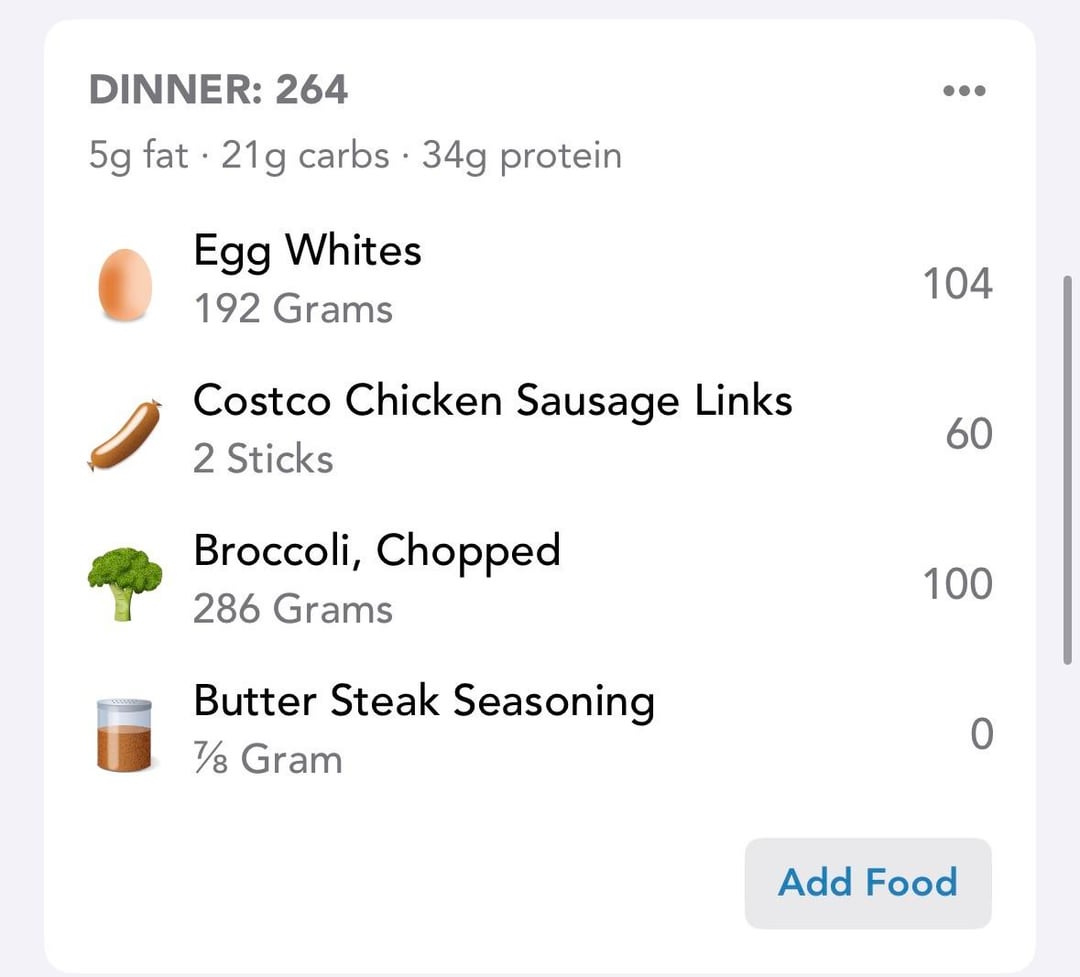Tap the DINNER: 264 header
Viewport: 1080px width, 977px height.
(x=218, y=90)
